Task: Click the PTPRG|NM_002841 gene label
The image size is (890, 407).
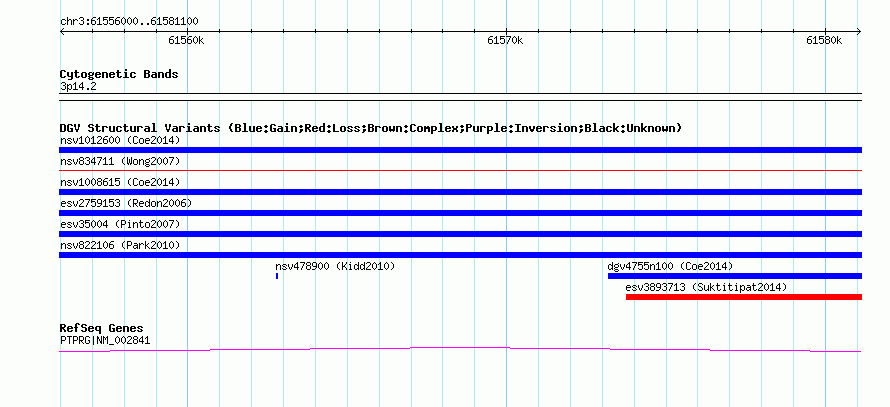Action: point(105,341)
